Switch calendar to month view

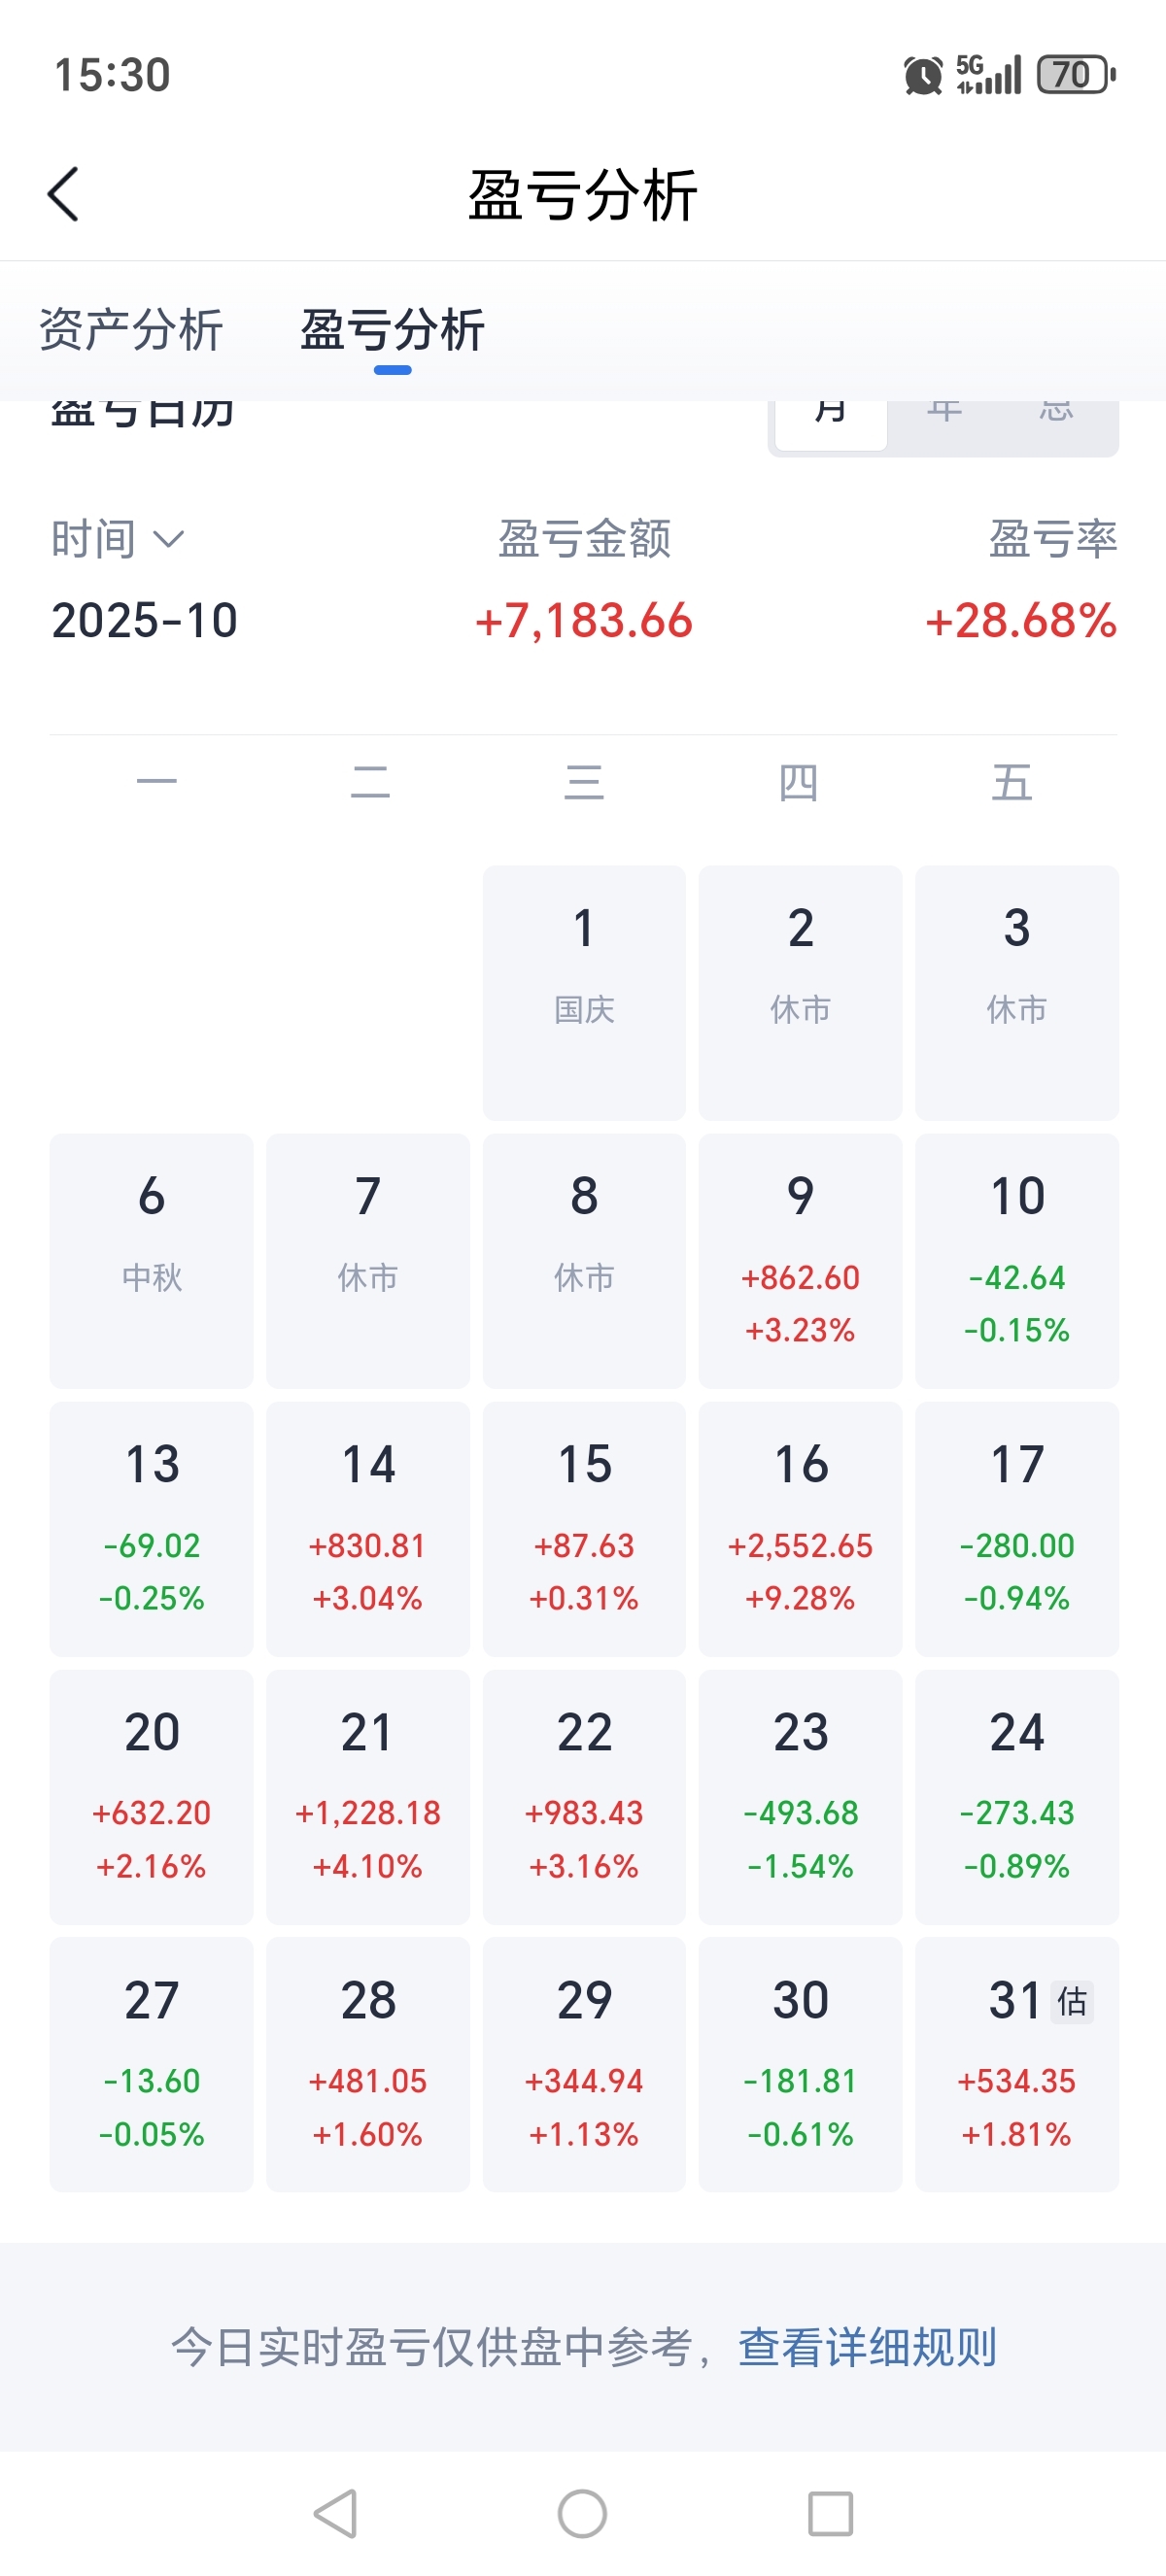(831, 420)
